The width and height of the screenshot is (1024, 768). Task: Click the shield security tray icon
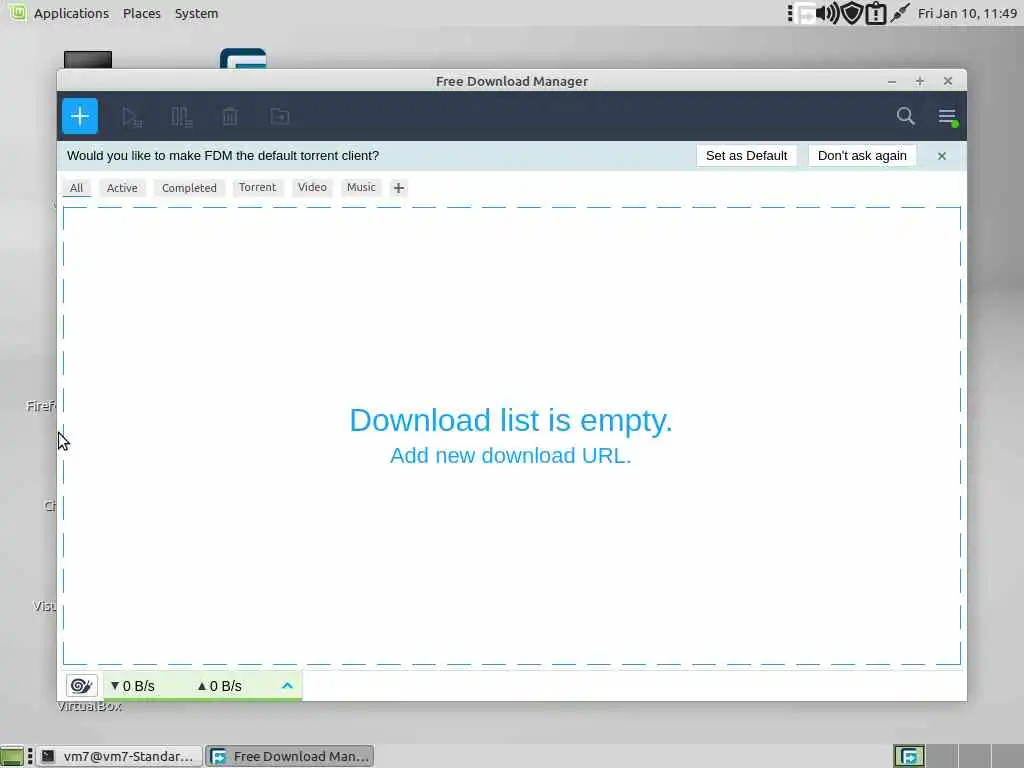(852, 13)
